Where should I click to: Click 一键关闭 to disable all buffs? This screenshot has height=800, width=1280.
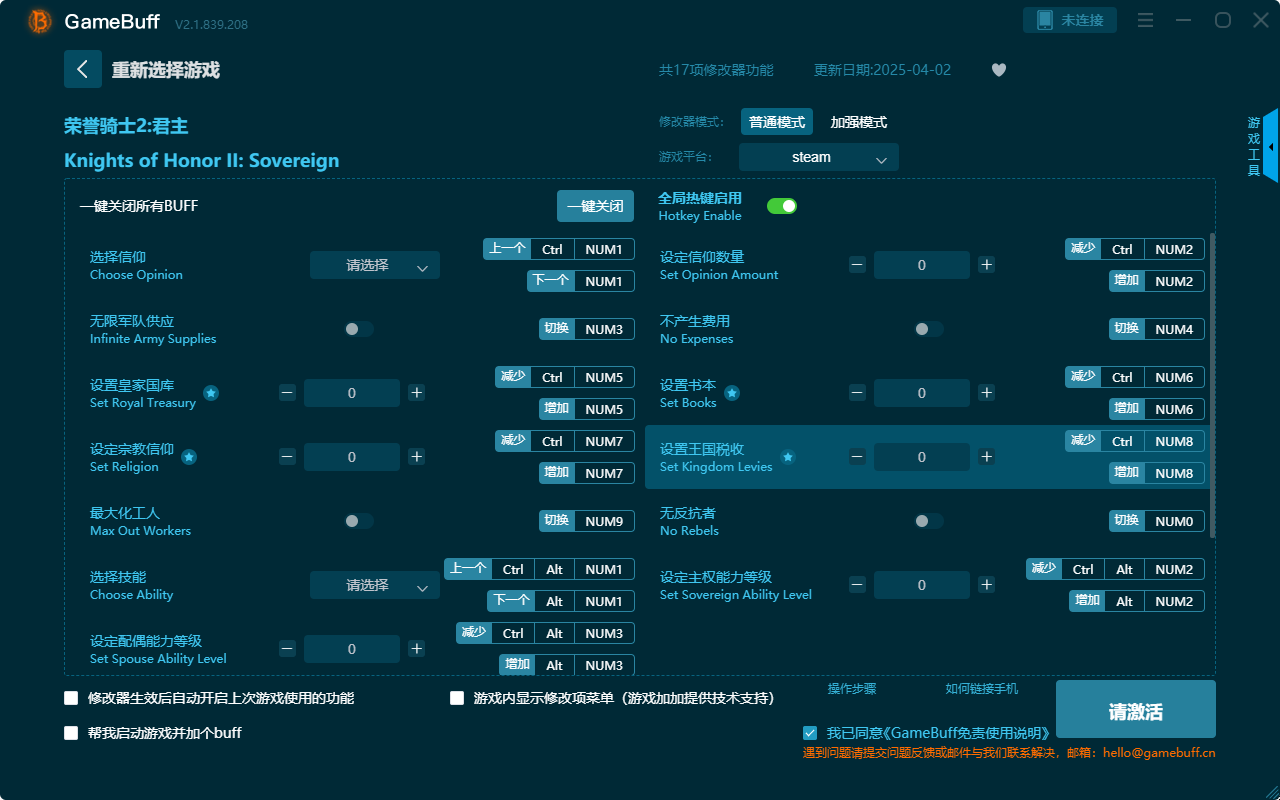click(596, 206)
